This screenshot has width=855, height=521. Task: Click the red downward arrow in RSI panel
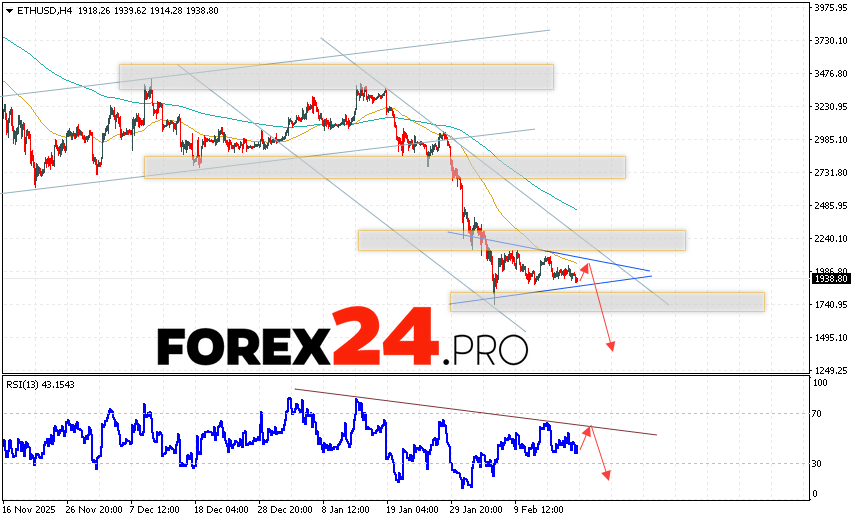point(599,453)
